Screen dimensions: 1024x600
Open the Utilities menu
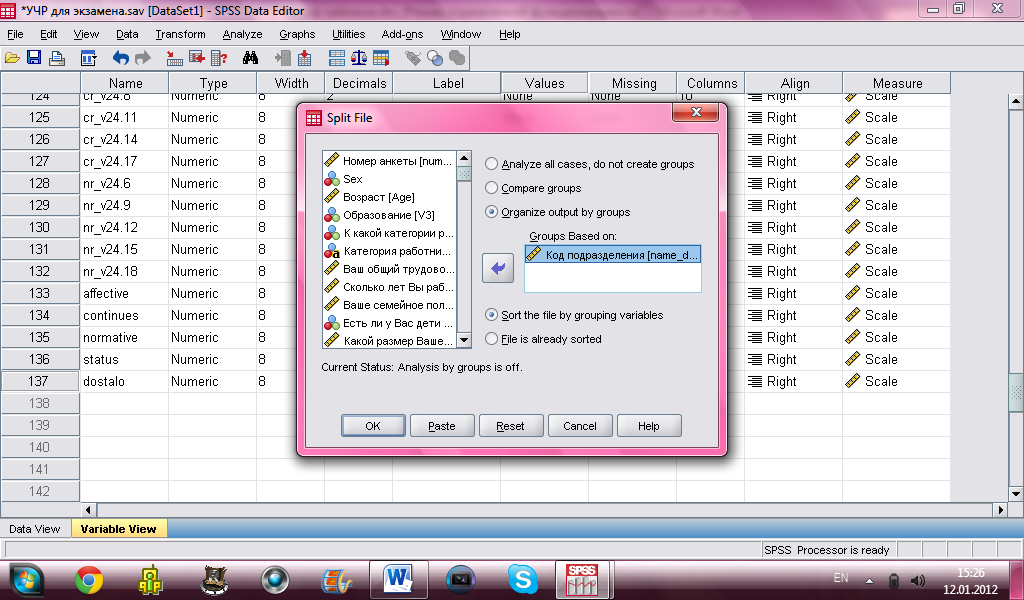click(x=349, y=34)
